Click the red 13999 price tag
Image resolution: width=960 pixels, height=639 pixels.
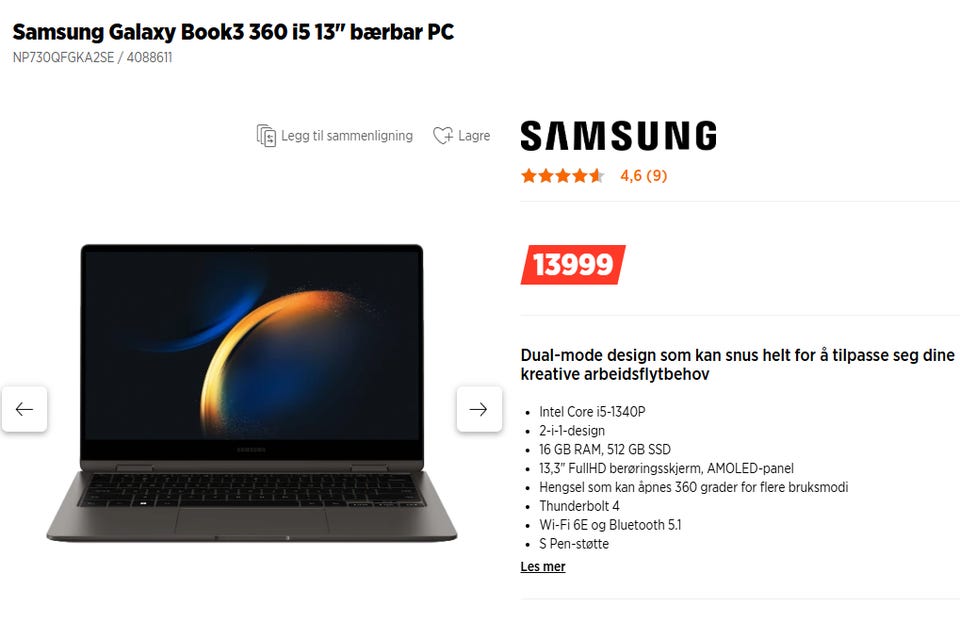(573, 264)
